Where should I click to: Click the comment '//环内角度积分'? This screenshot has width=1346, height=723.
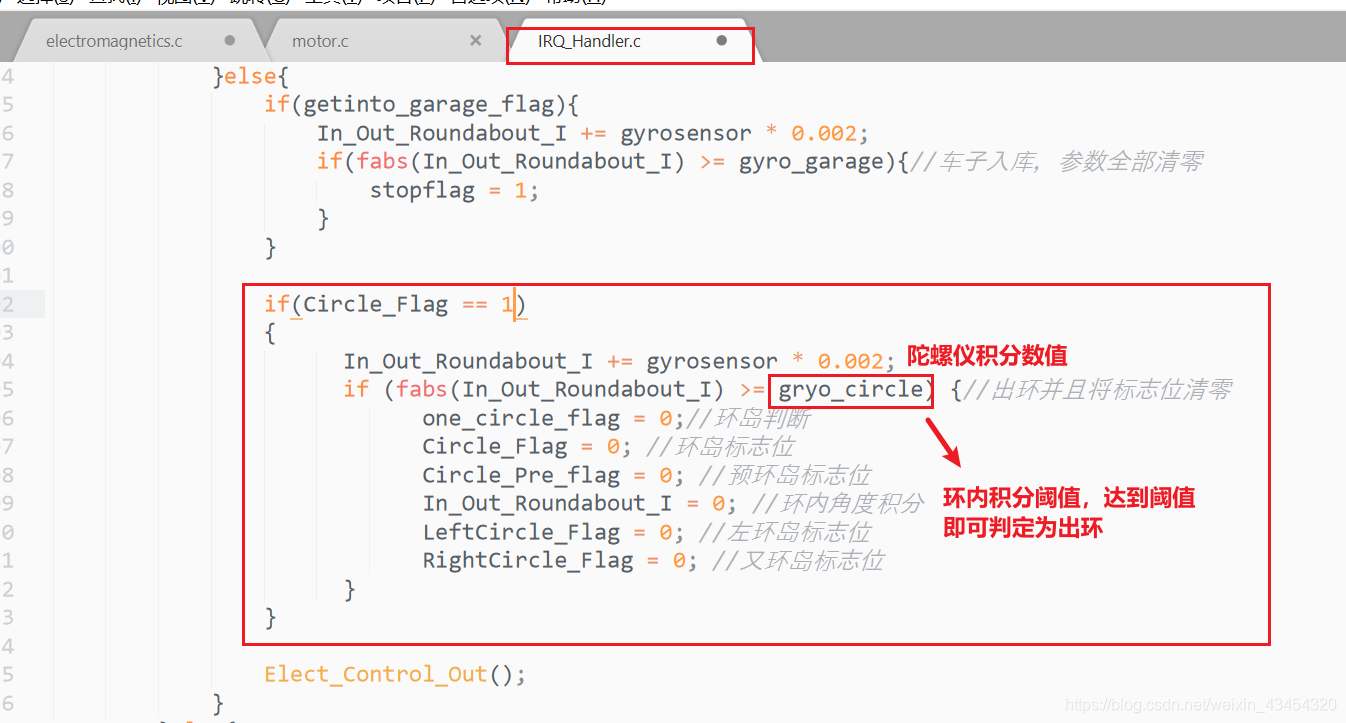coord(837,503)
